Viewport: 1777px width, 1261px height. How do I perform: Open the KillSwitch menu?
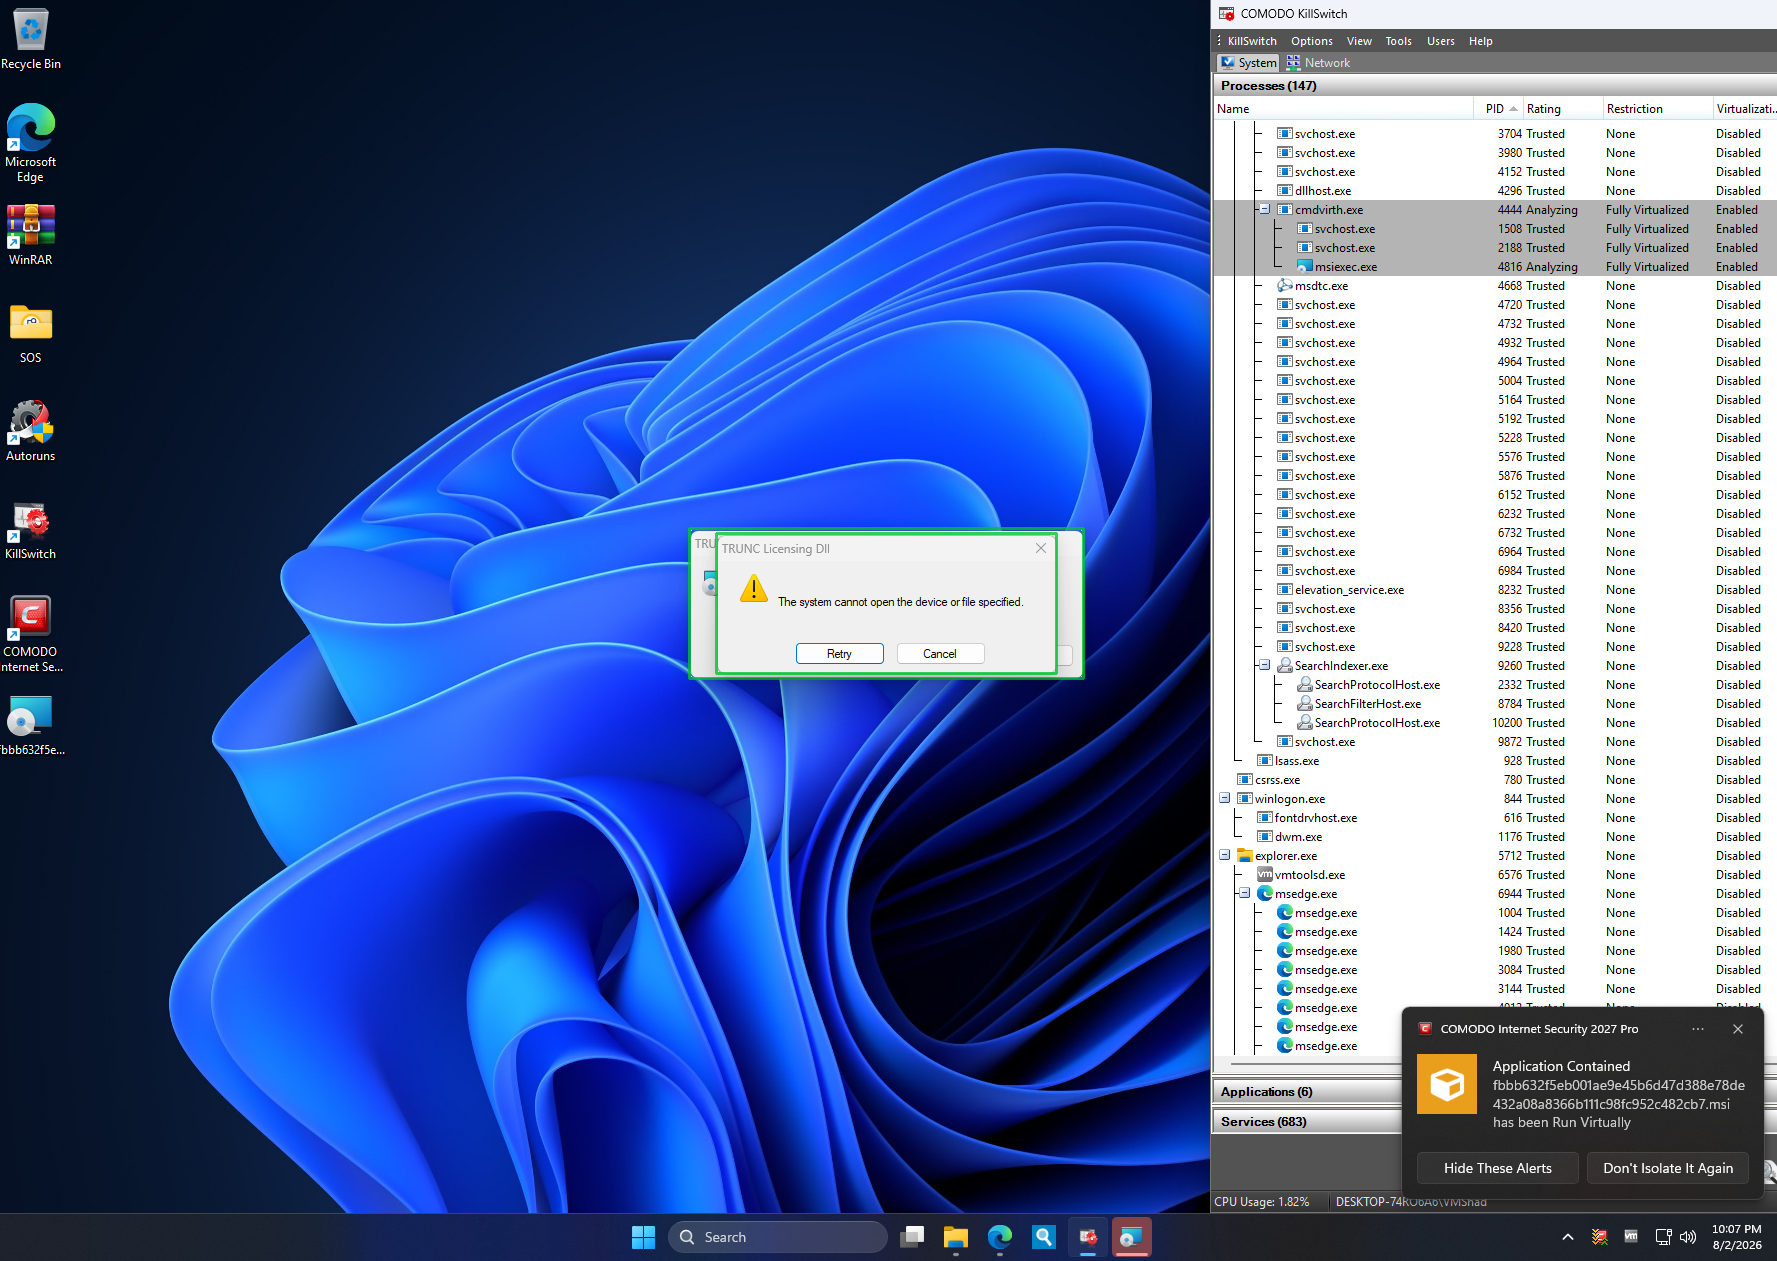coord(1252,41)
